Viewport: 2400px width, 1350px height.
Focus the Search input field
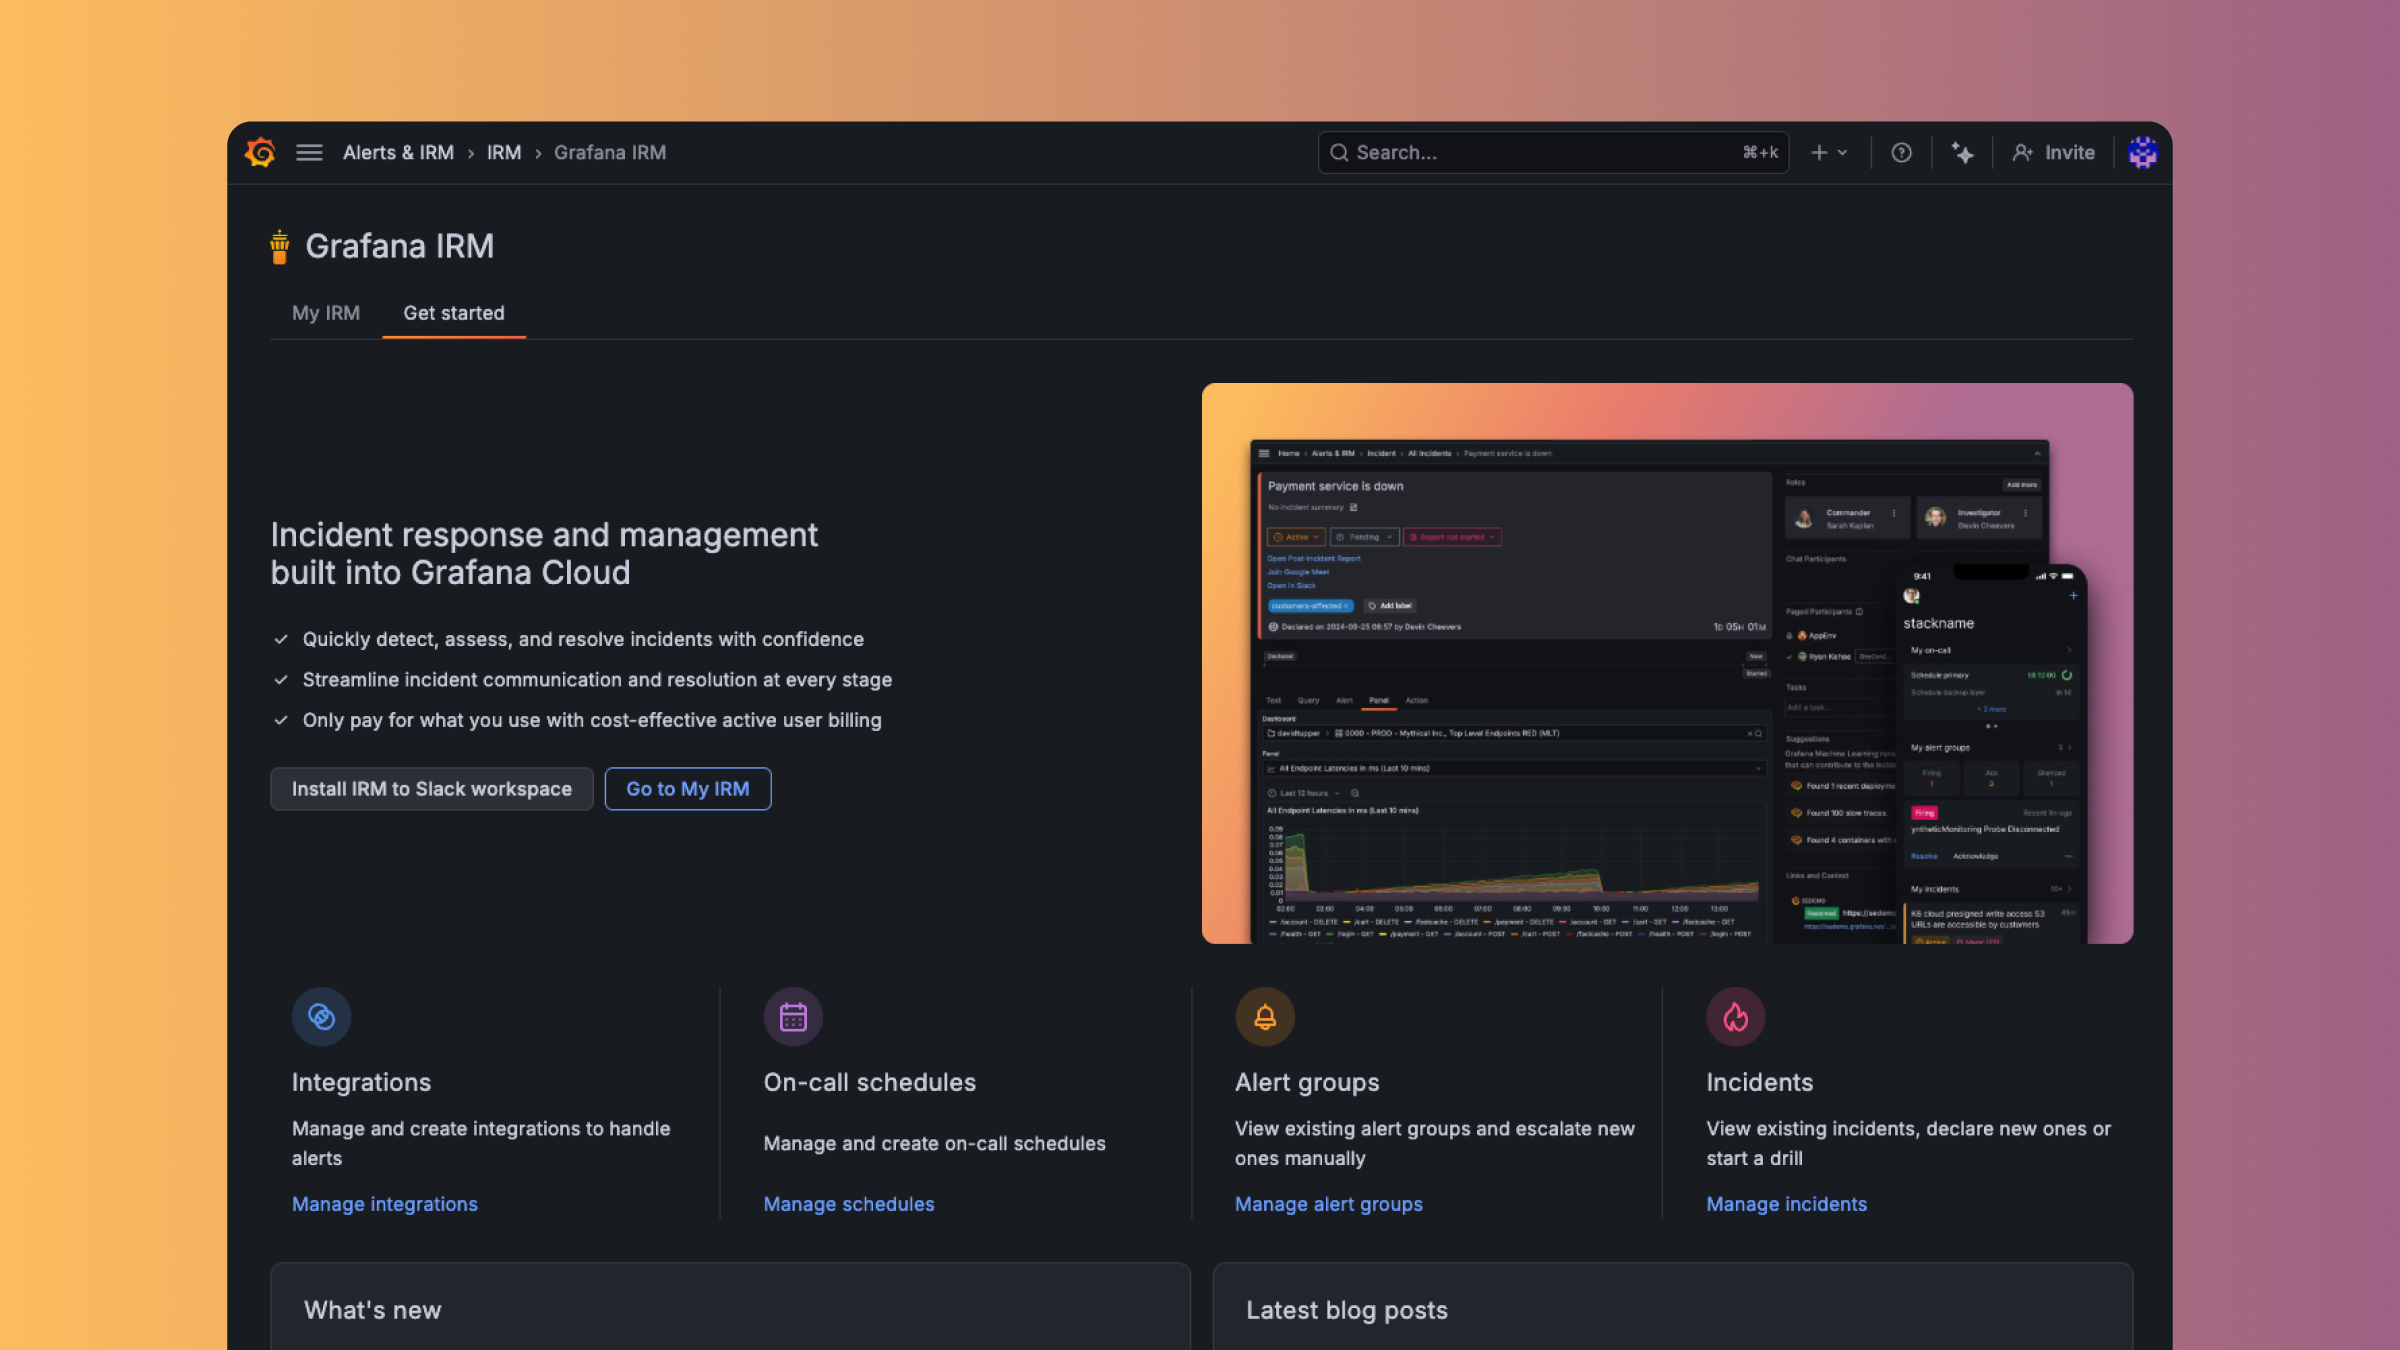(x=1553, y=152)
